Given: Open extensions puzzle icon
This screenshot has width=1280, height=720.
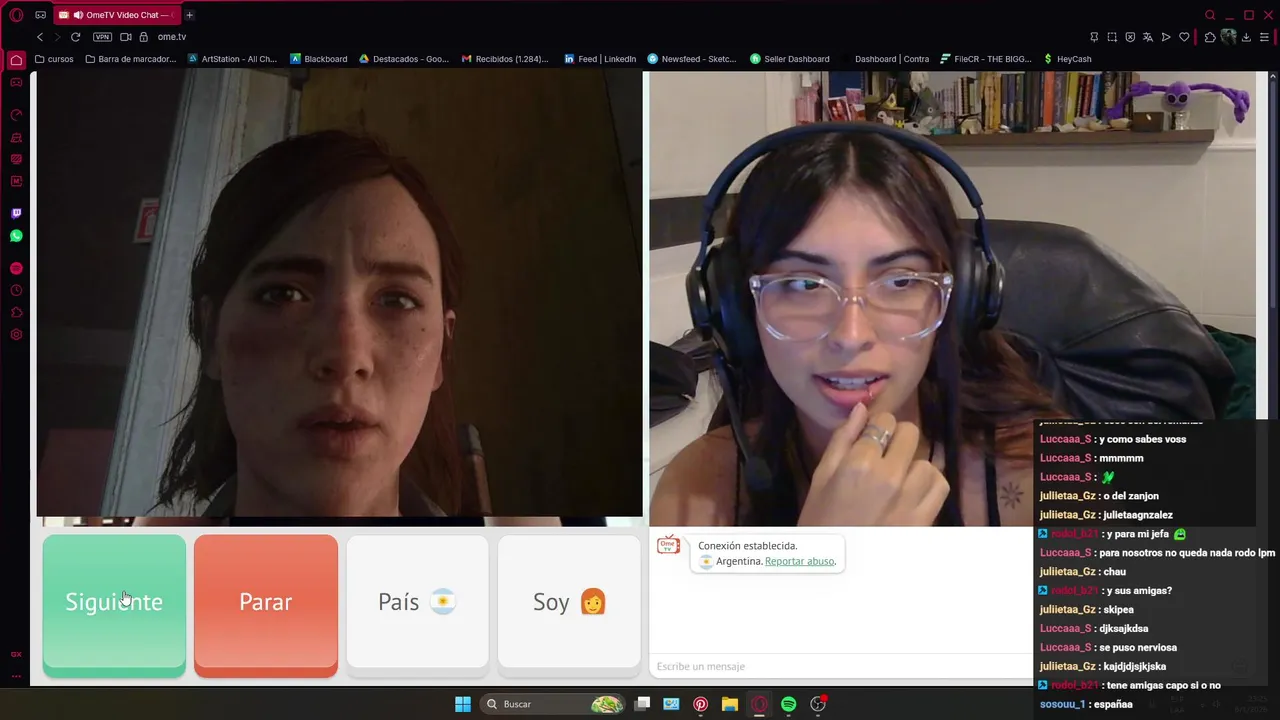Looking at the screenshot, I should 1210,37.
